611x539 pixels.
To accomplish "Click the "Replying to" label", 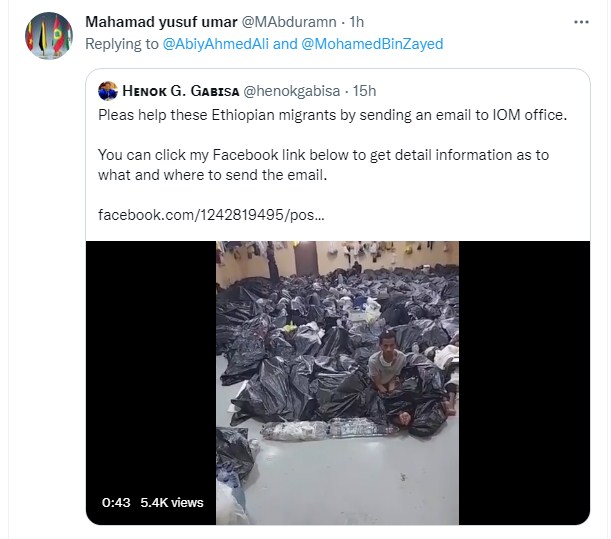I will point(123,44).
